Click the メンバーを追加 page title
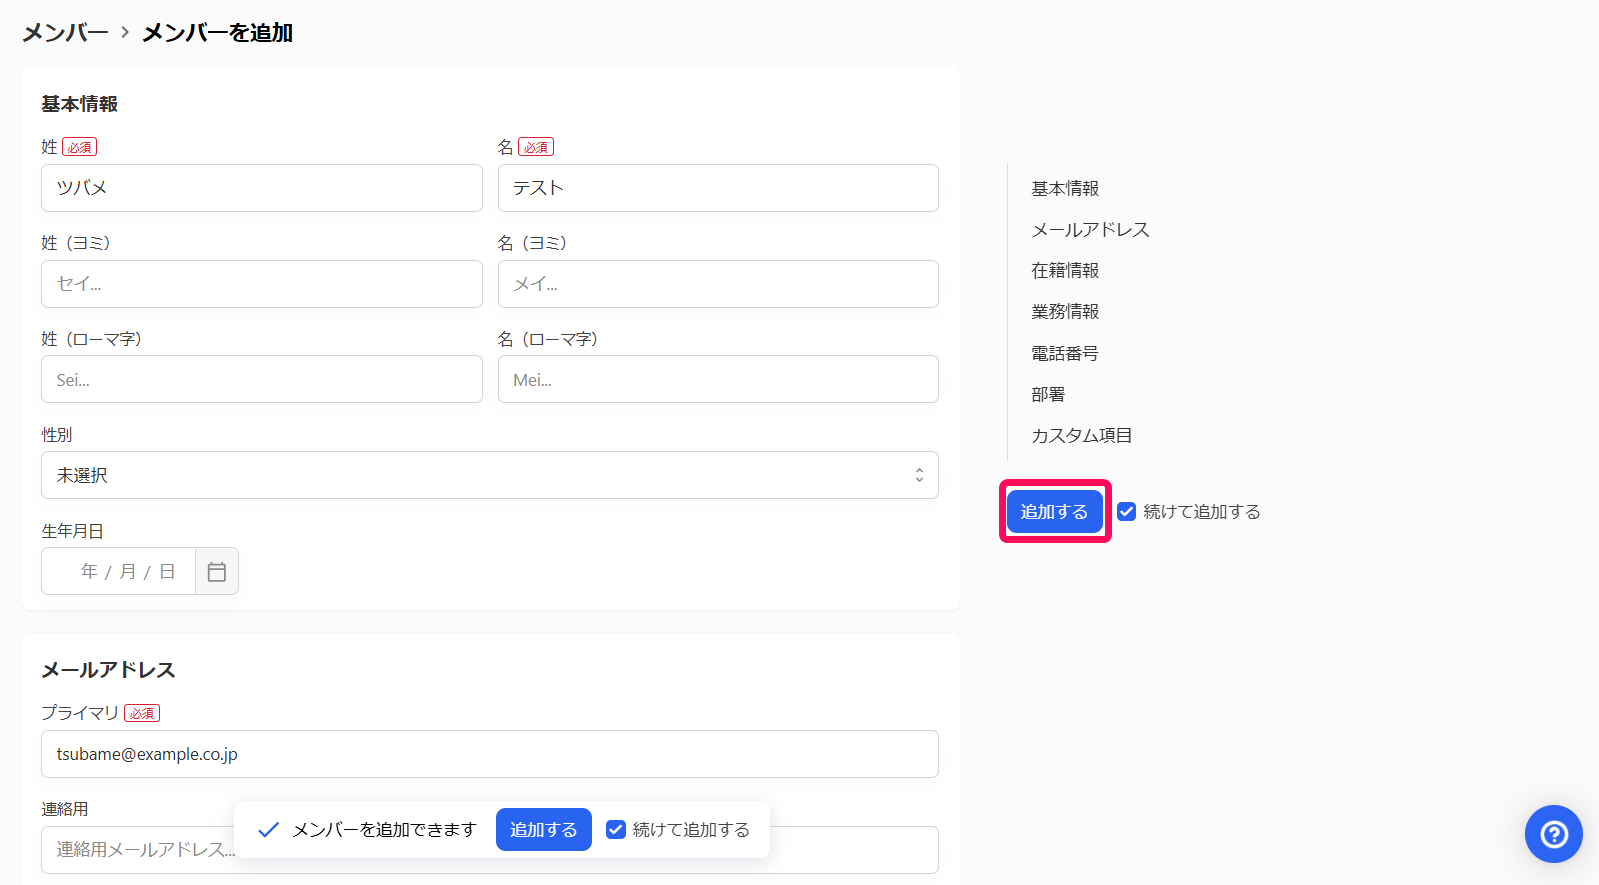1599x885 pixels. click(217, 32)
